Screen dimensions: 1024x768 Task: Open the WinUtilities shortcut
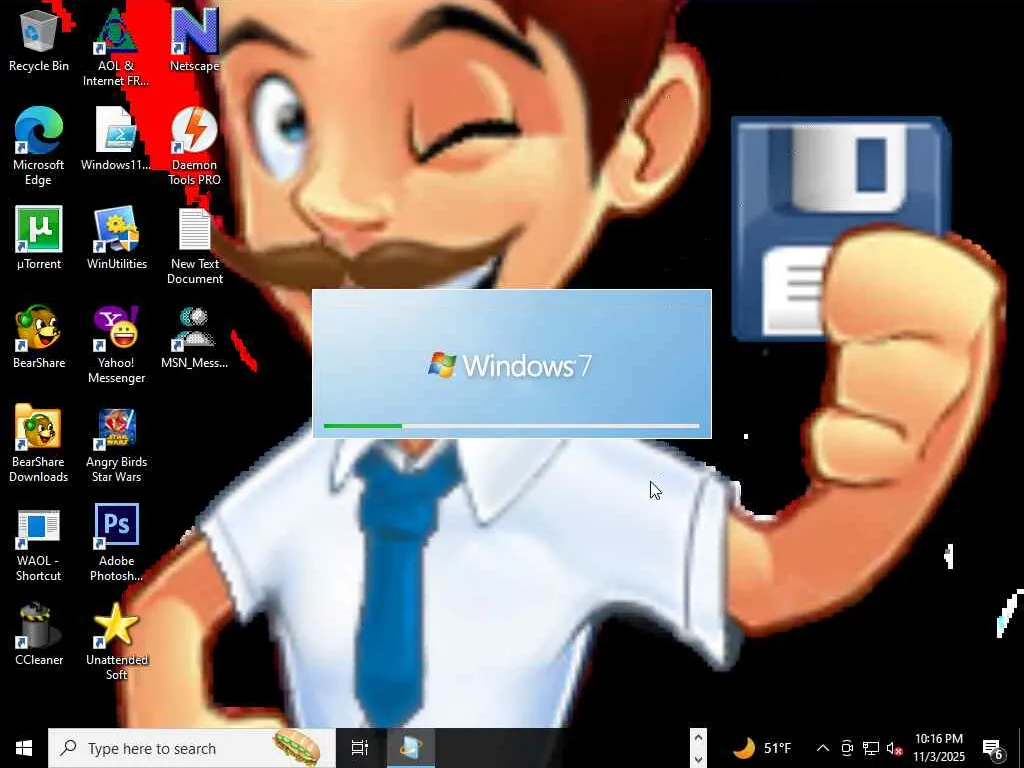coord(116,238)
